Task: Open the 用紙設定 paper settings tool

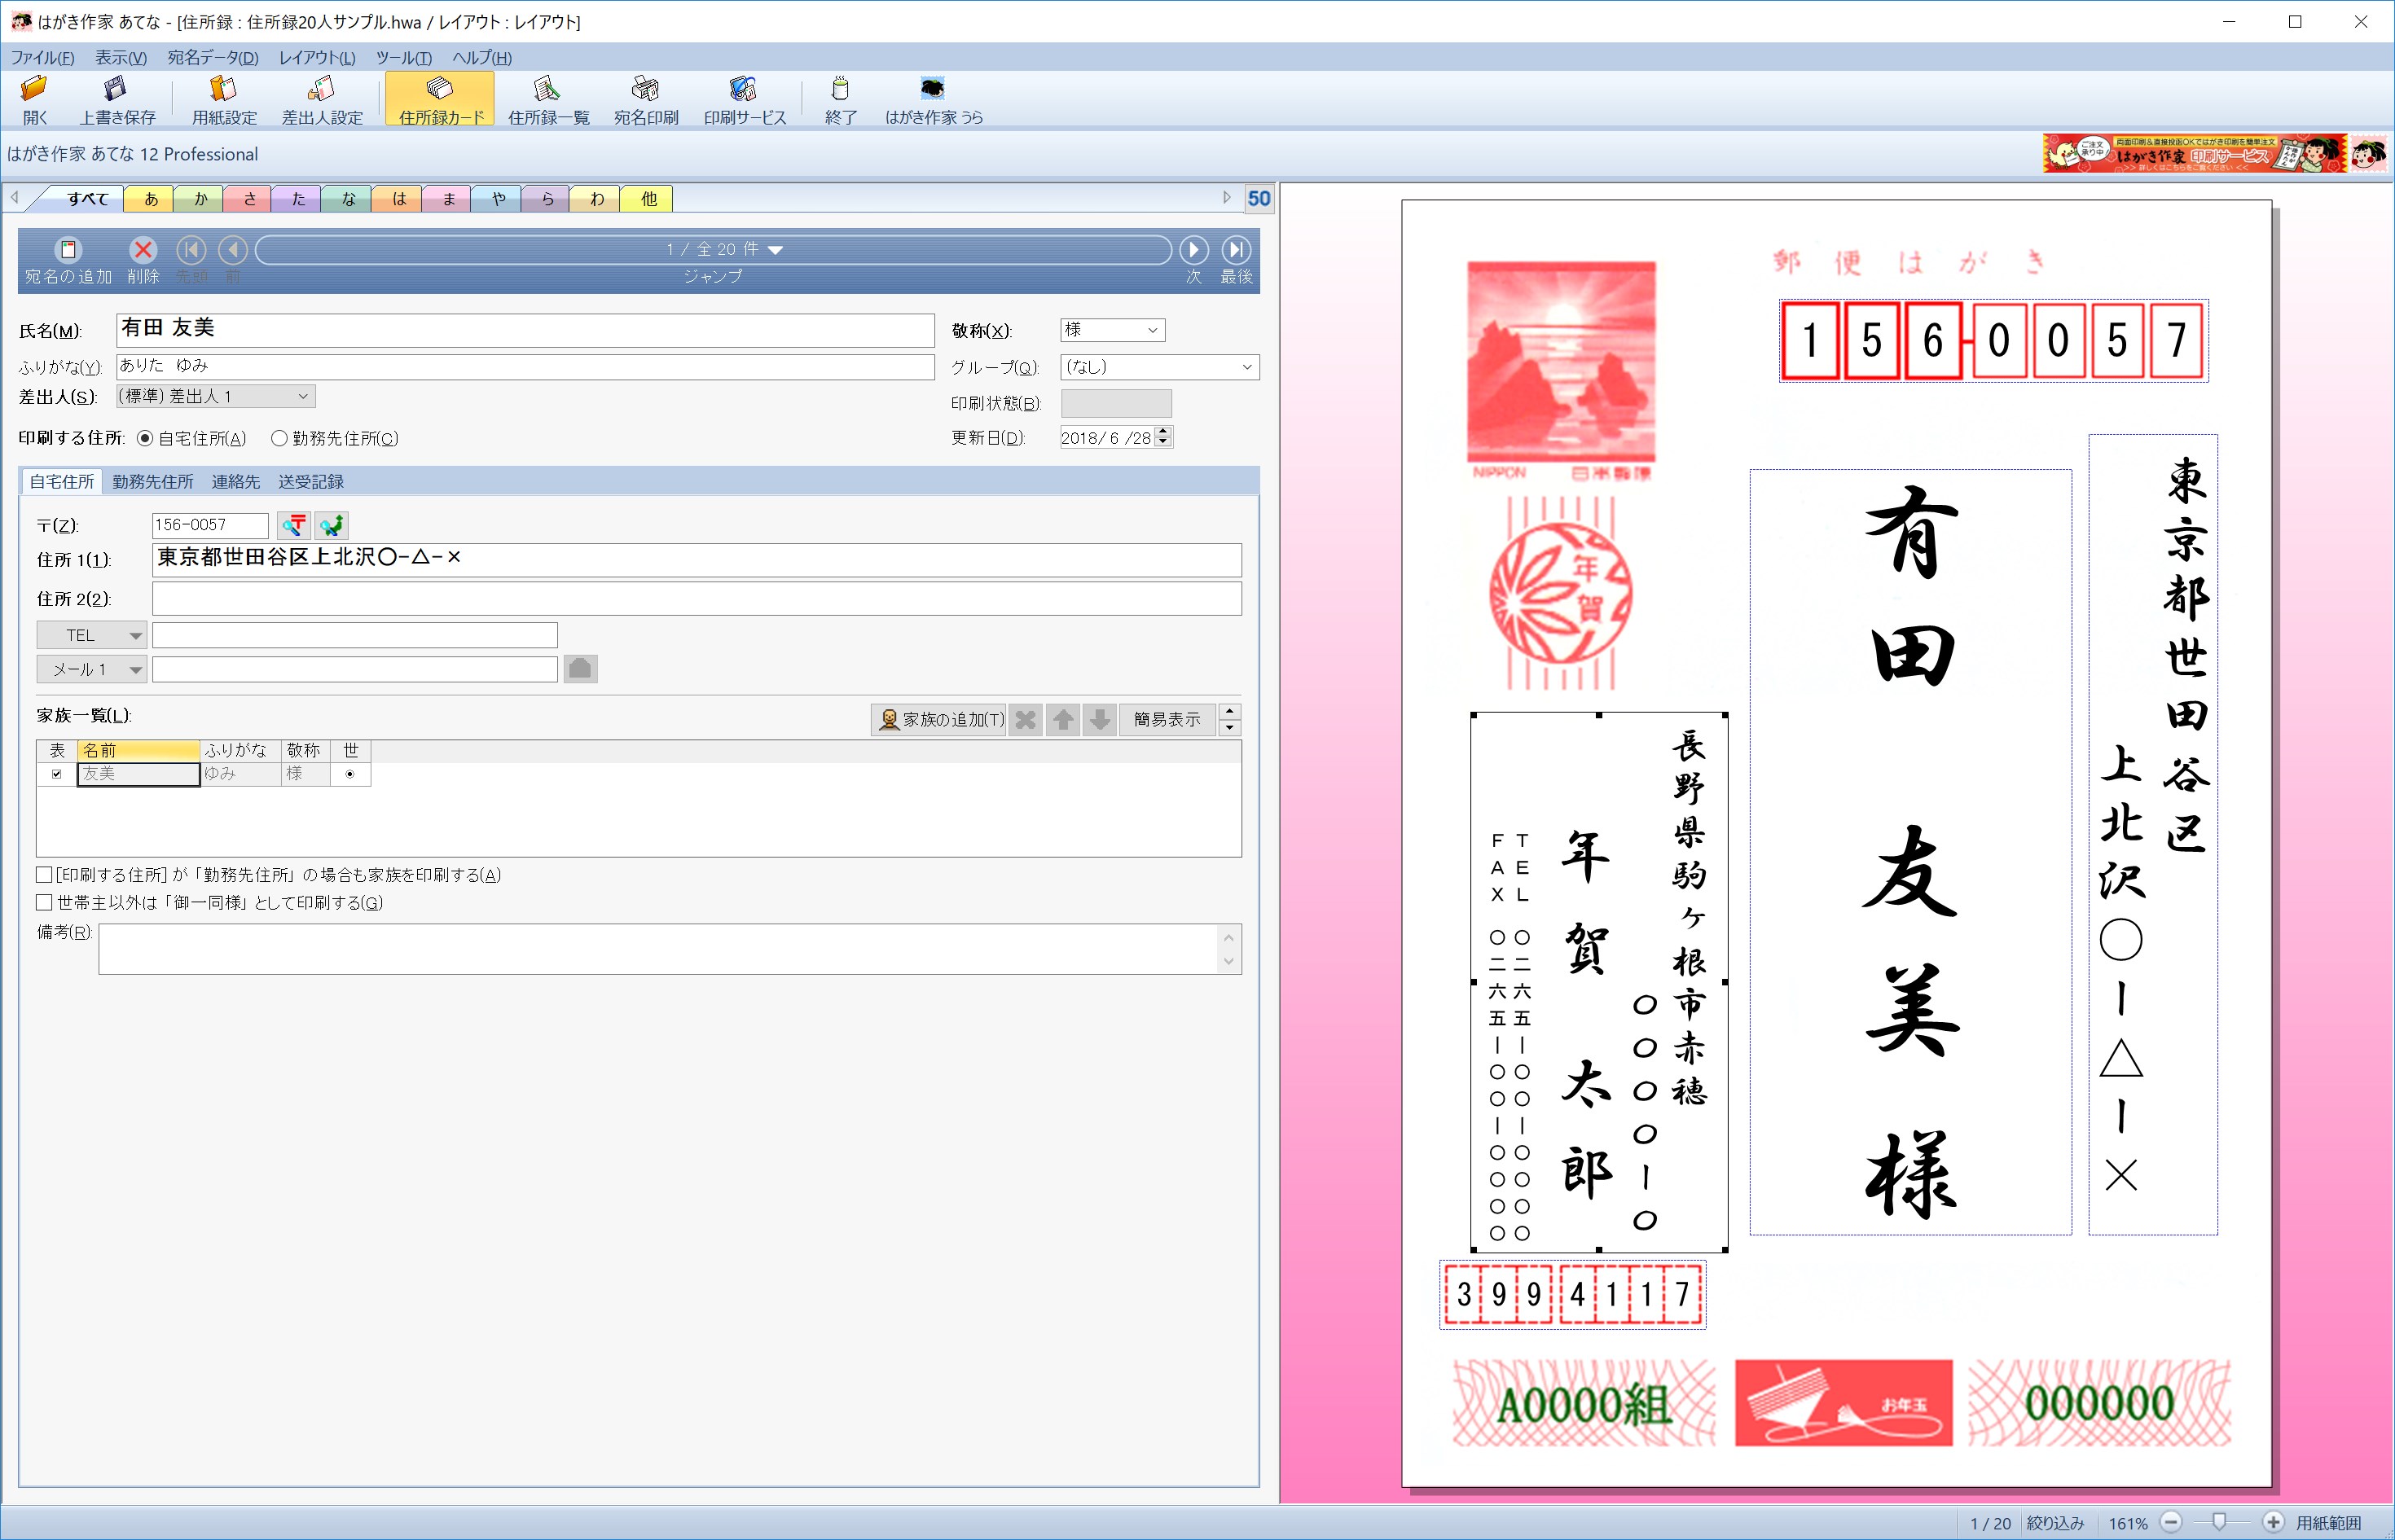Action: [224, 99]
